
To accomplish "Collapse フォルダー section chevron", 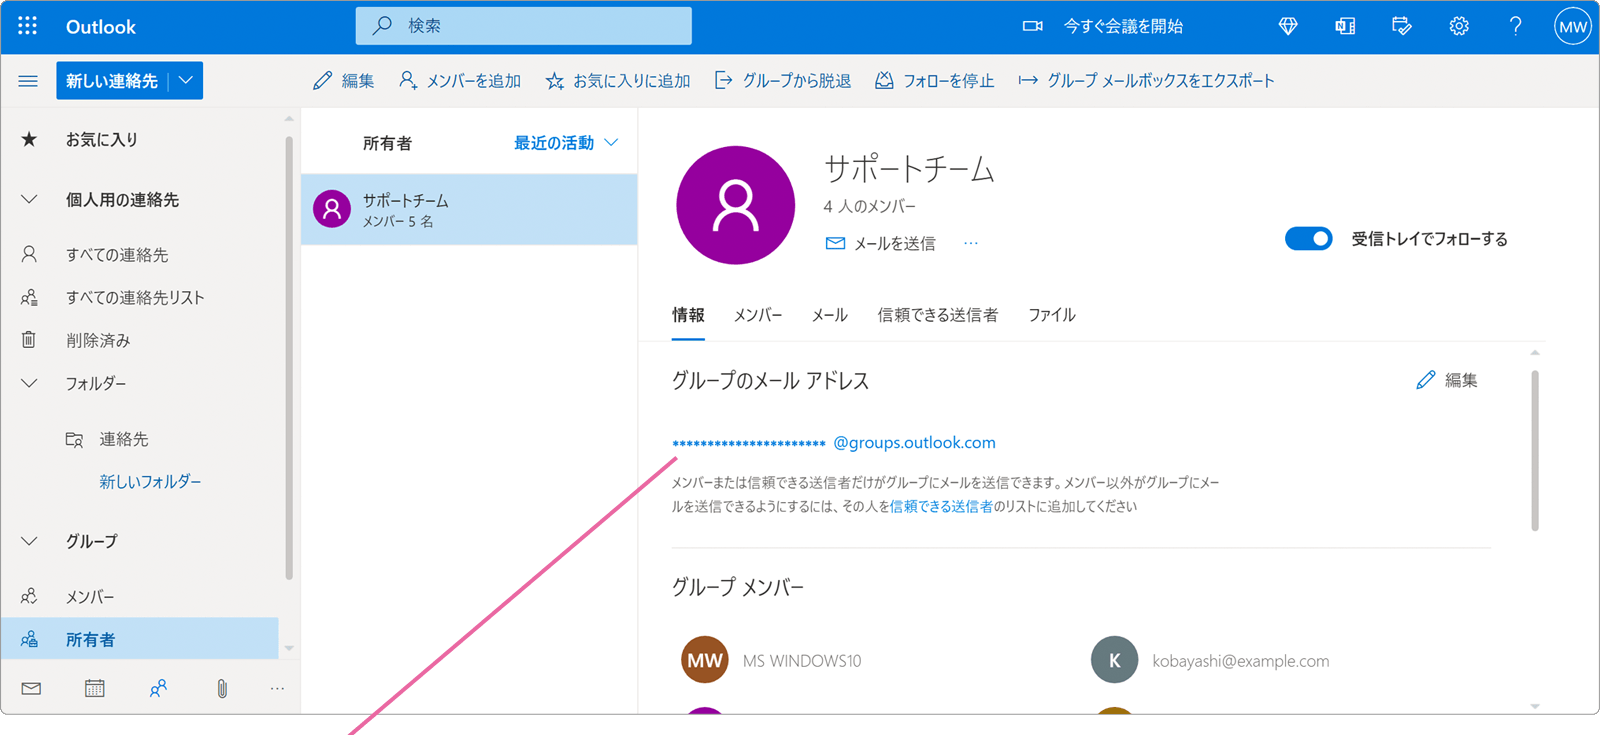I will 29,384.
